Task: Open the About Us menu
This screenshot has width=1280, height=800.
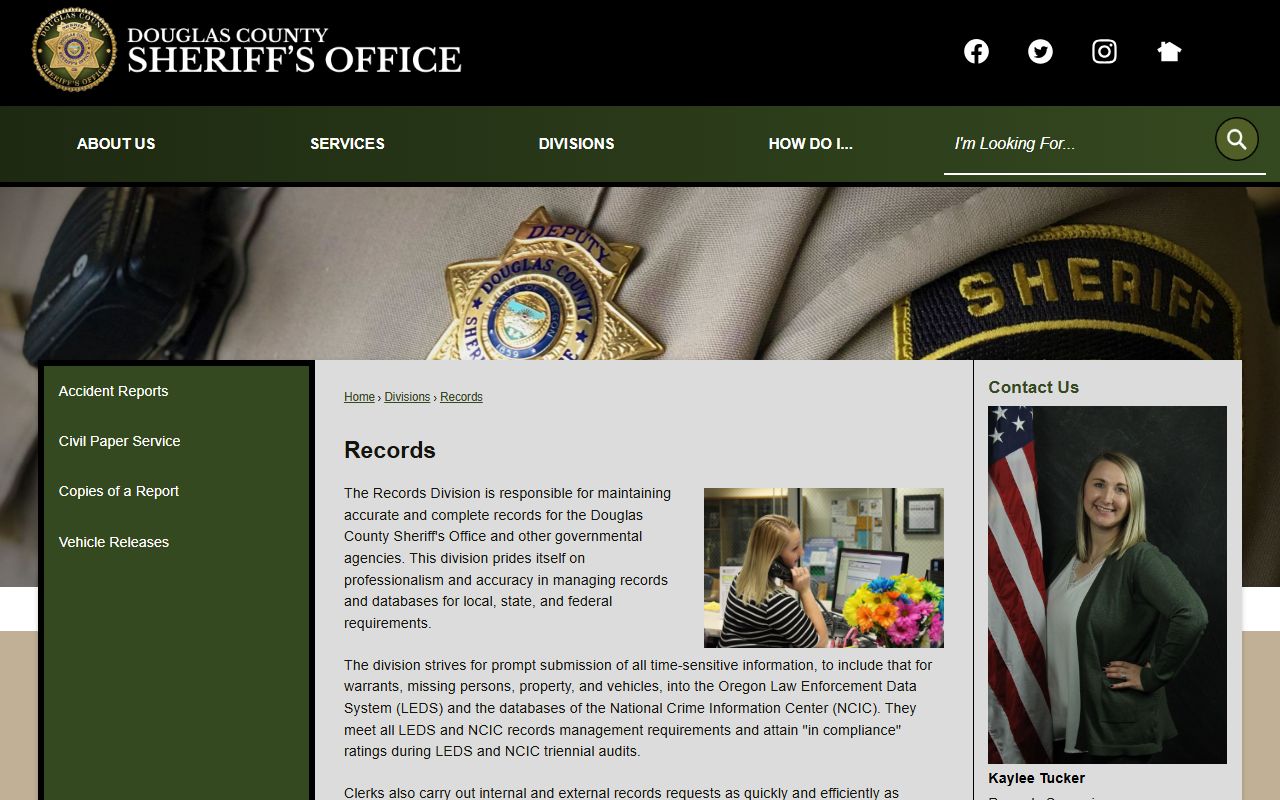Action: pos(116,144)
